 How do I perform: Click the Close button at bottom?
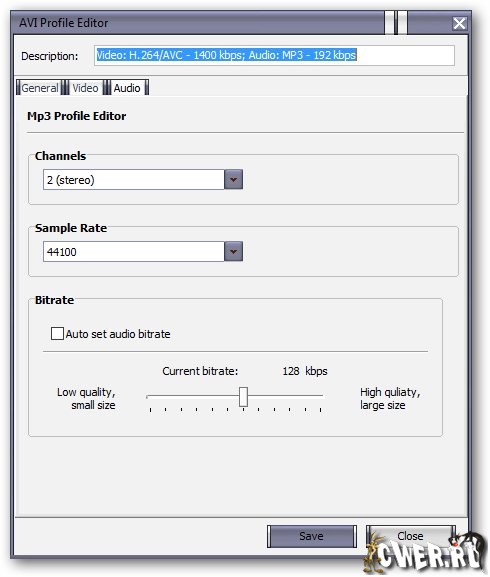click(410, 536)
